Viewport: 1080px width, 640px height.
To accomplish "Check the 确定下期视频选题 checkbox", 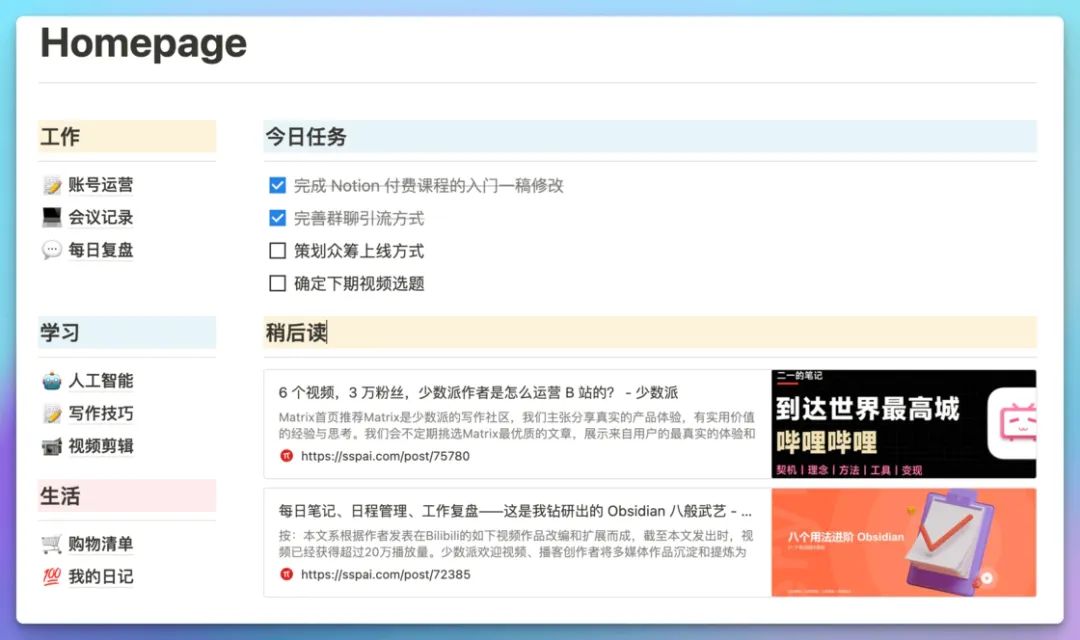I will pyautogui.click(x=278, y=283).
